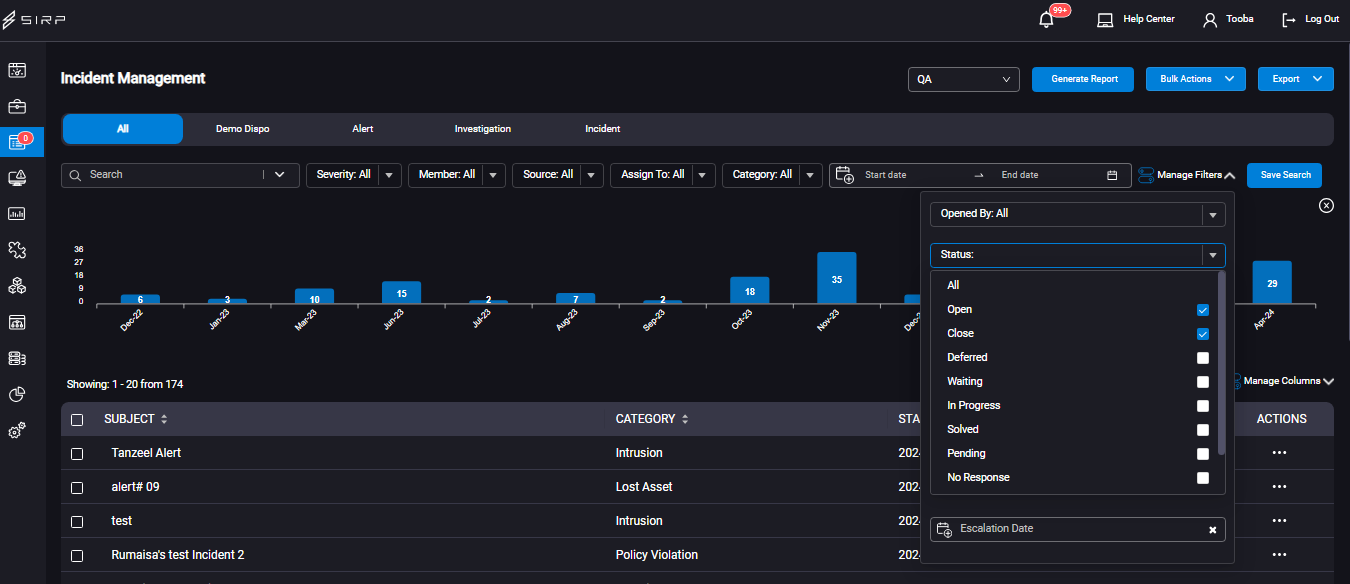The width and height of the screenshot is (1350, 584).
Task: Open the Assign To: All filter dropdown
Action: tap(663, 175)
